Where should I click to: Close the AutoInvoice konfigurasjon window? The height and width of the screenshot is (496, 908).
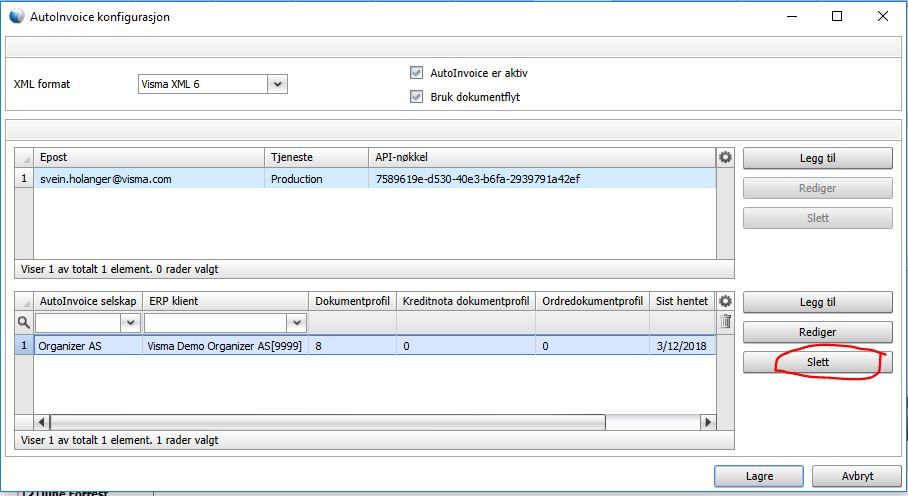(x=883, y=16)
